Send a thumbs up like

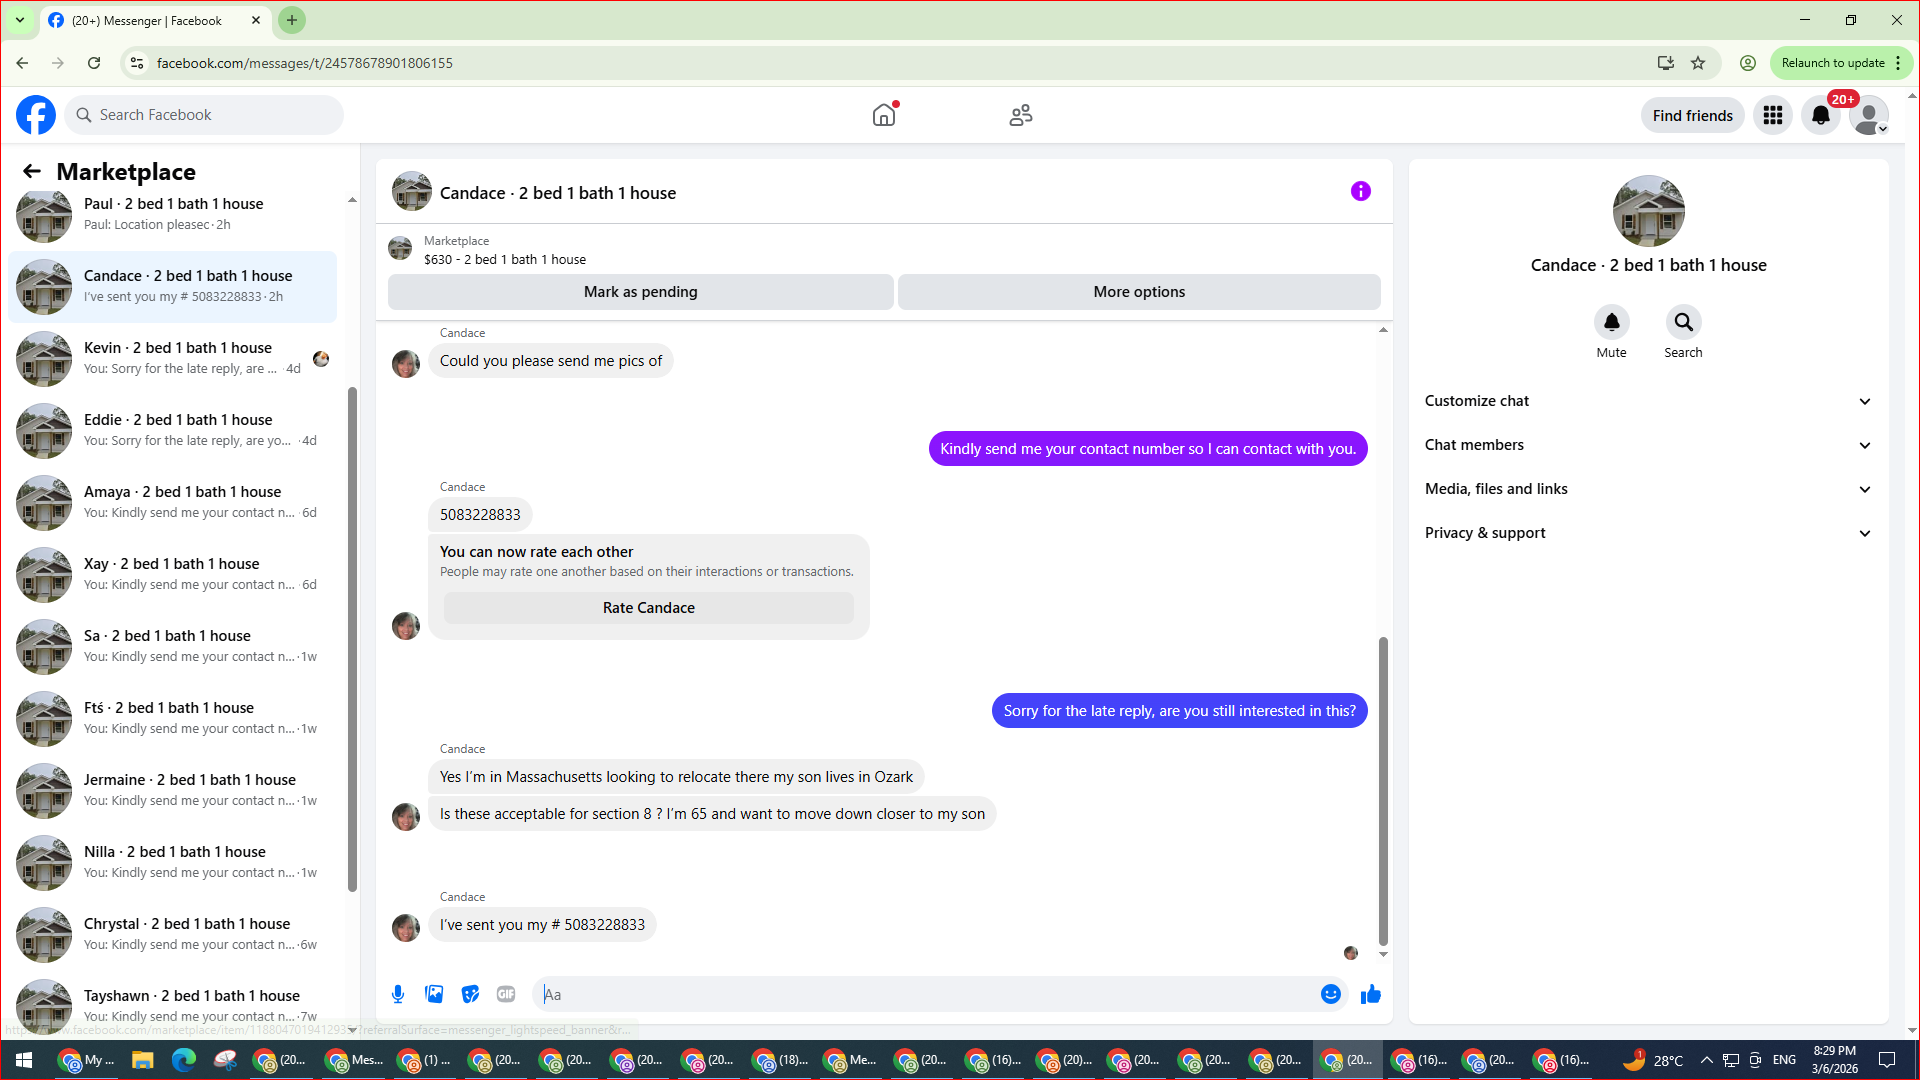(x=1371, y=994)
